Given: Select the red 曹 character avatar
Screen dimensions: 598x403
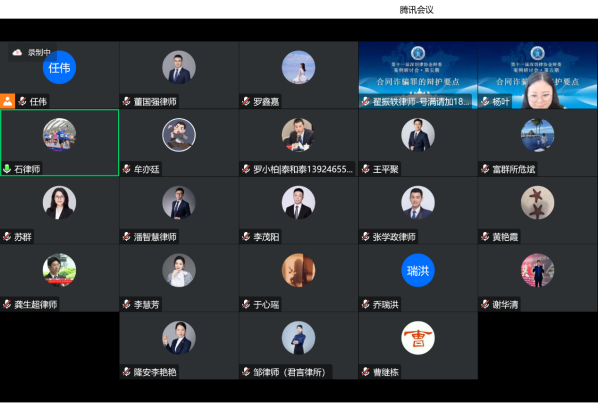Looking at the screenshot, I should pos(418,338).
